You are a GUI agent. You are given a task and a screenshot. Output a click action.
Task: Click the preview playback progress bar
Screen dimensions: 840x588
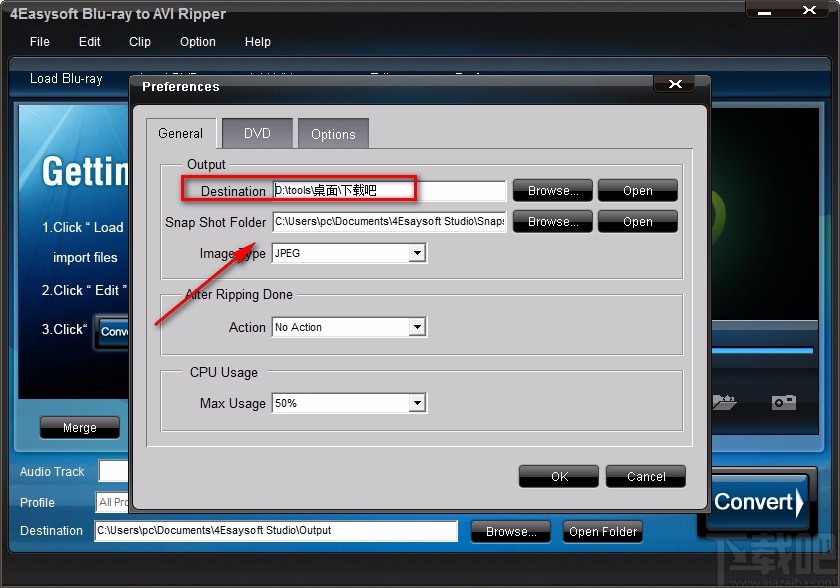point(762,351)
